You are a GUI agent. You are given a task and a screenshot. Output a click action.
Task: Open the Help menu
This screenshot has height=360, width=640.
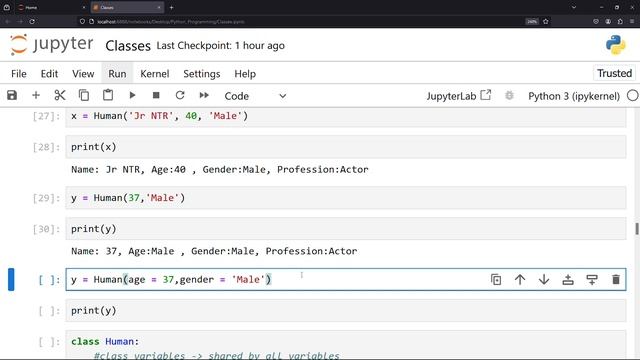[x=245, y=74]
